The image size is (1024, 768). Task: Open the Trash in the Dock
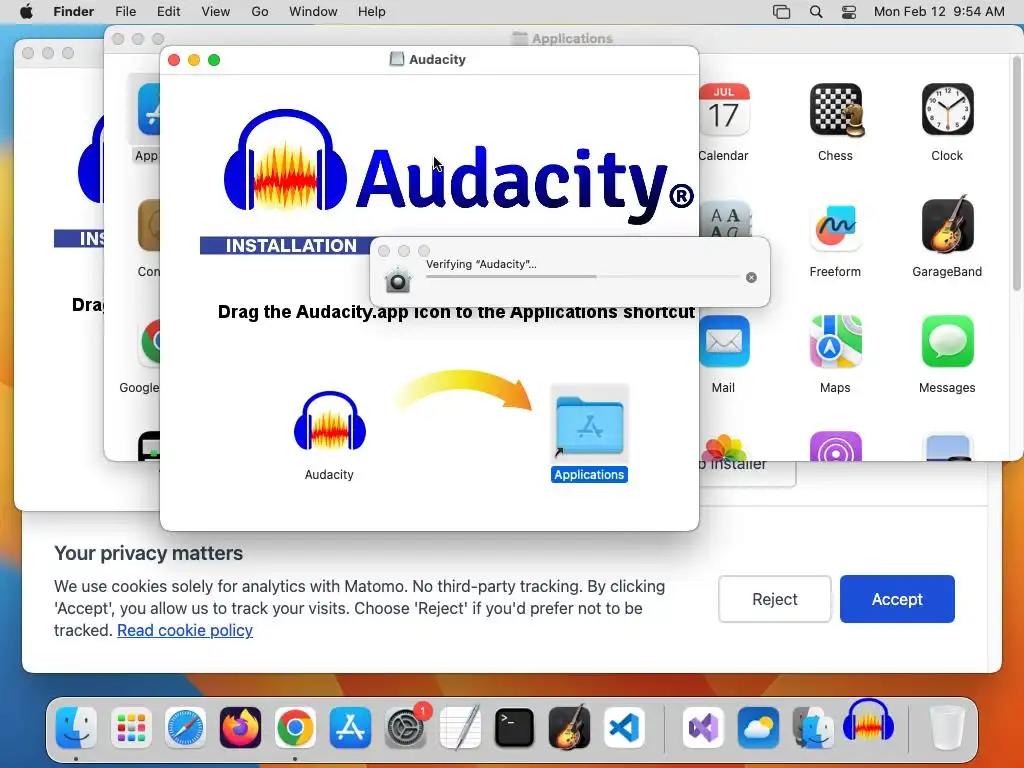pos(946,727)
